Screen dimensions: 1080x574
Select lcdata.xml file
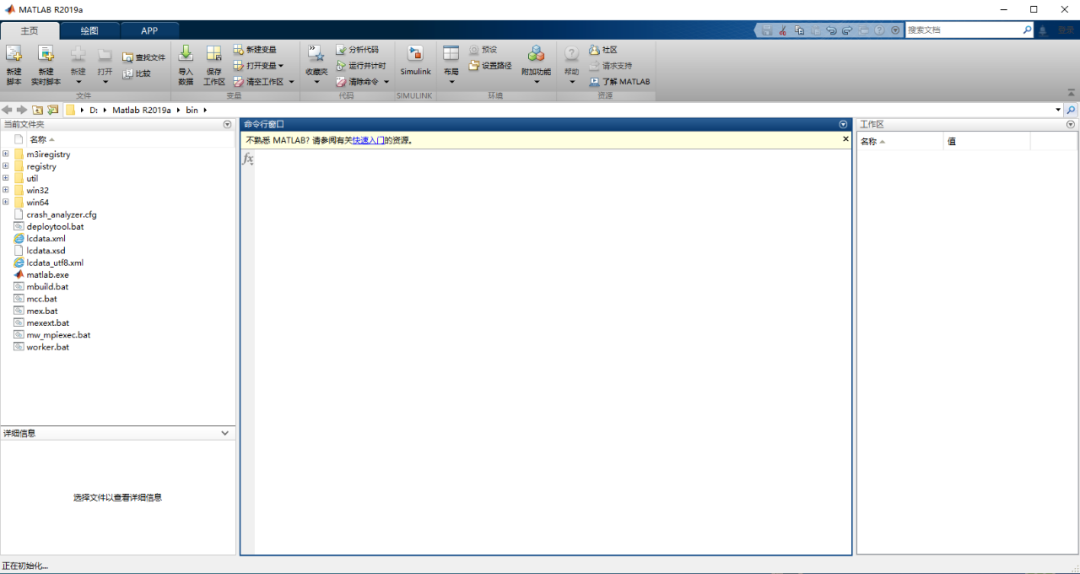45,238
